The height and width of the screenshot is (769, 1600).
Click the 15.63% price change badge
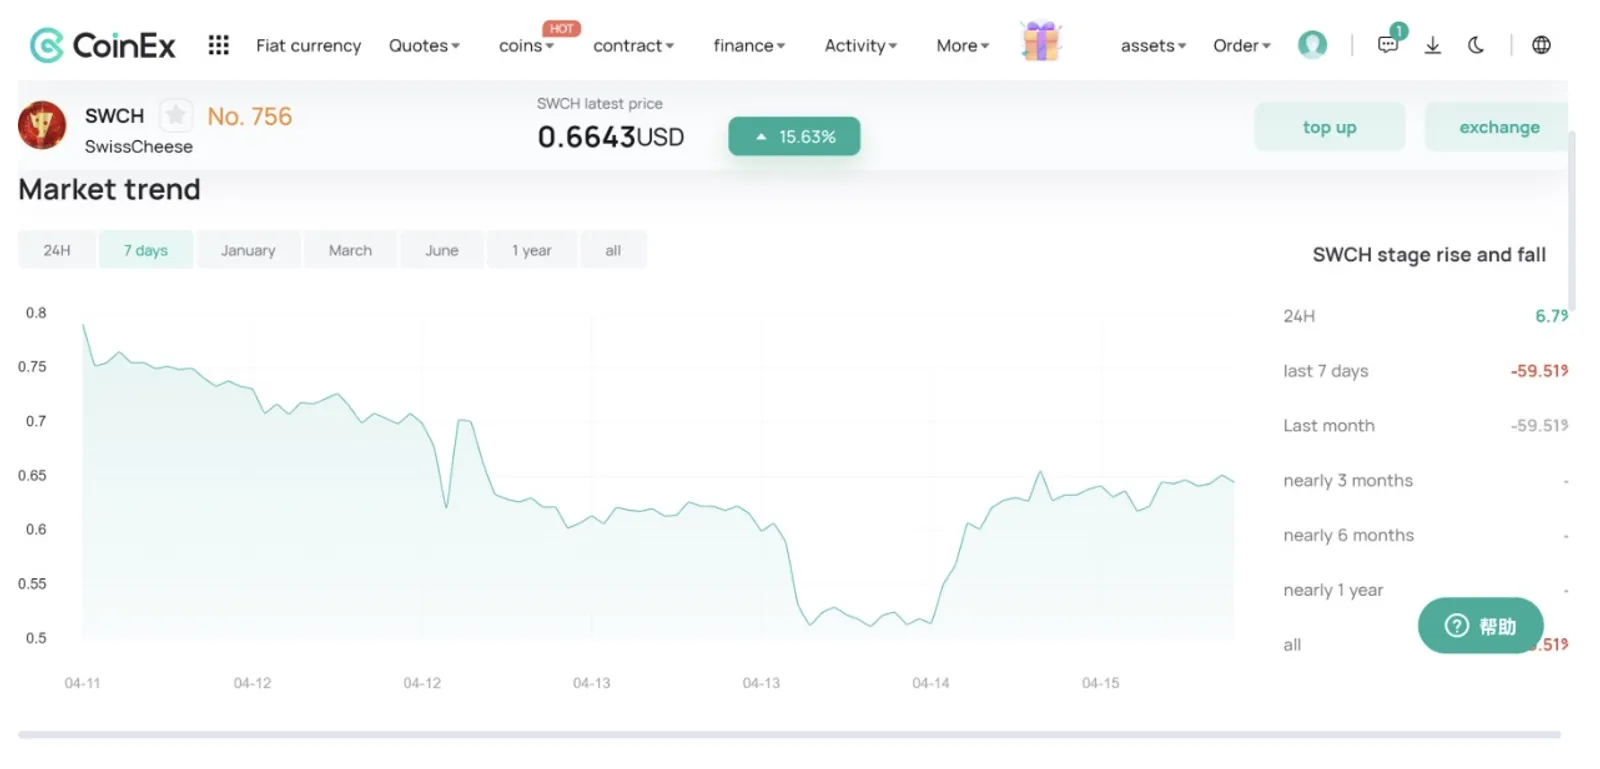tap(794, 136)
